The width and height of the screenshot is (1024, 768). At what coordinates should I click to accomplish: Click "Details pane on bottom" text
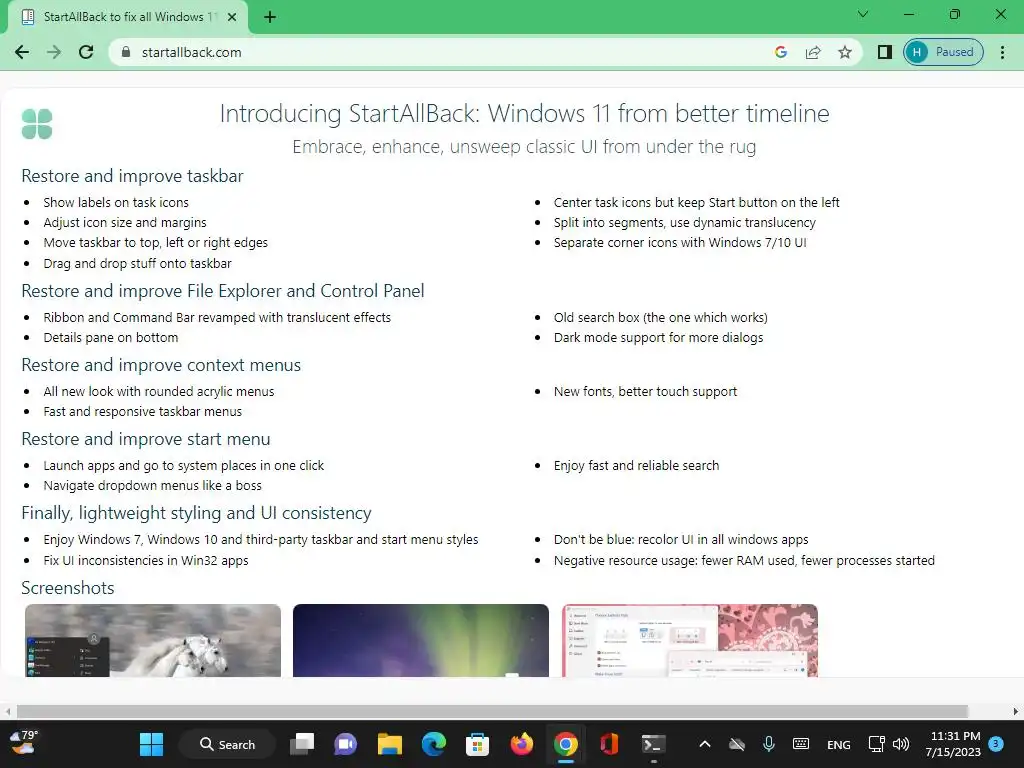(110, 338)
